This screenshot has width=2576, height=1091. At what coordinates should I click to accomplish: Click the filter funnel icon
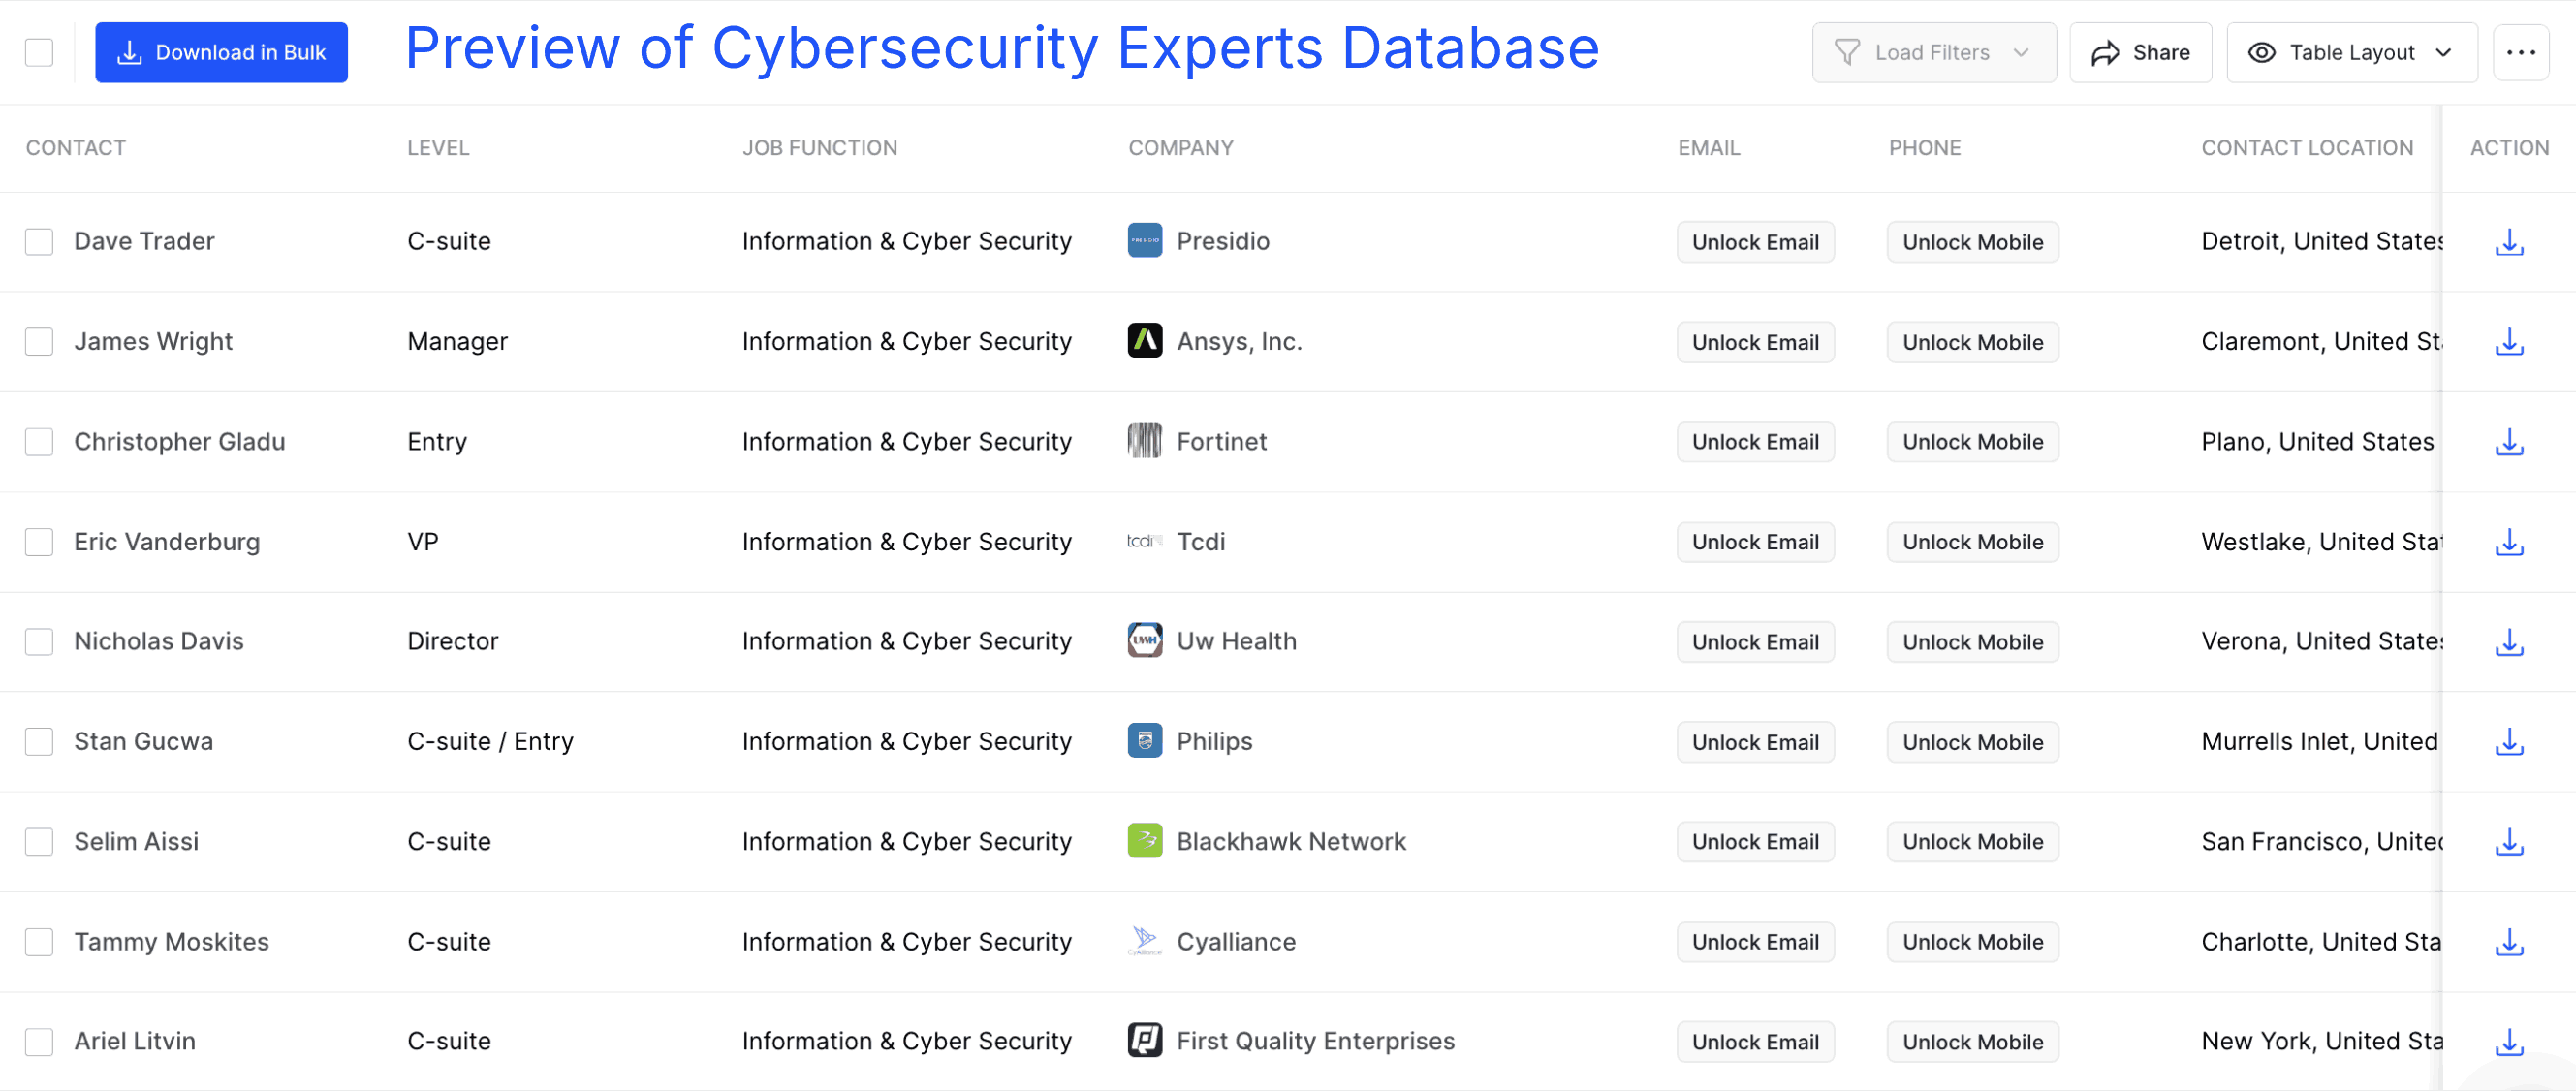1847,52
